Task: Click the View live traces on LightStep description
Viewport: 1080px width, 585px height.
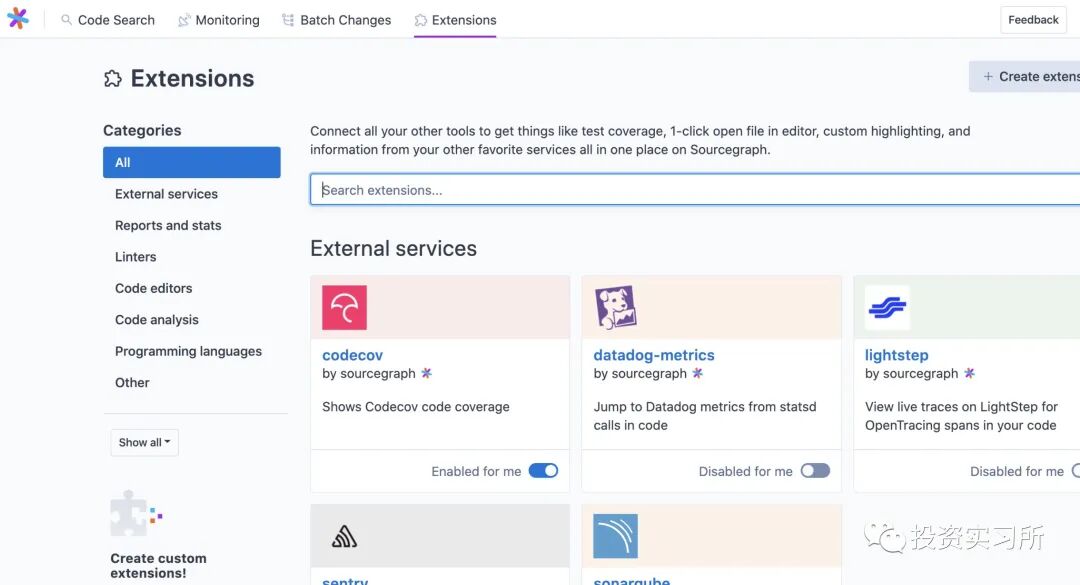Action: click(x=962, y=416)
